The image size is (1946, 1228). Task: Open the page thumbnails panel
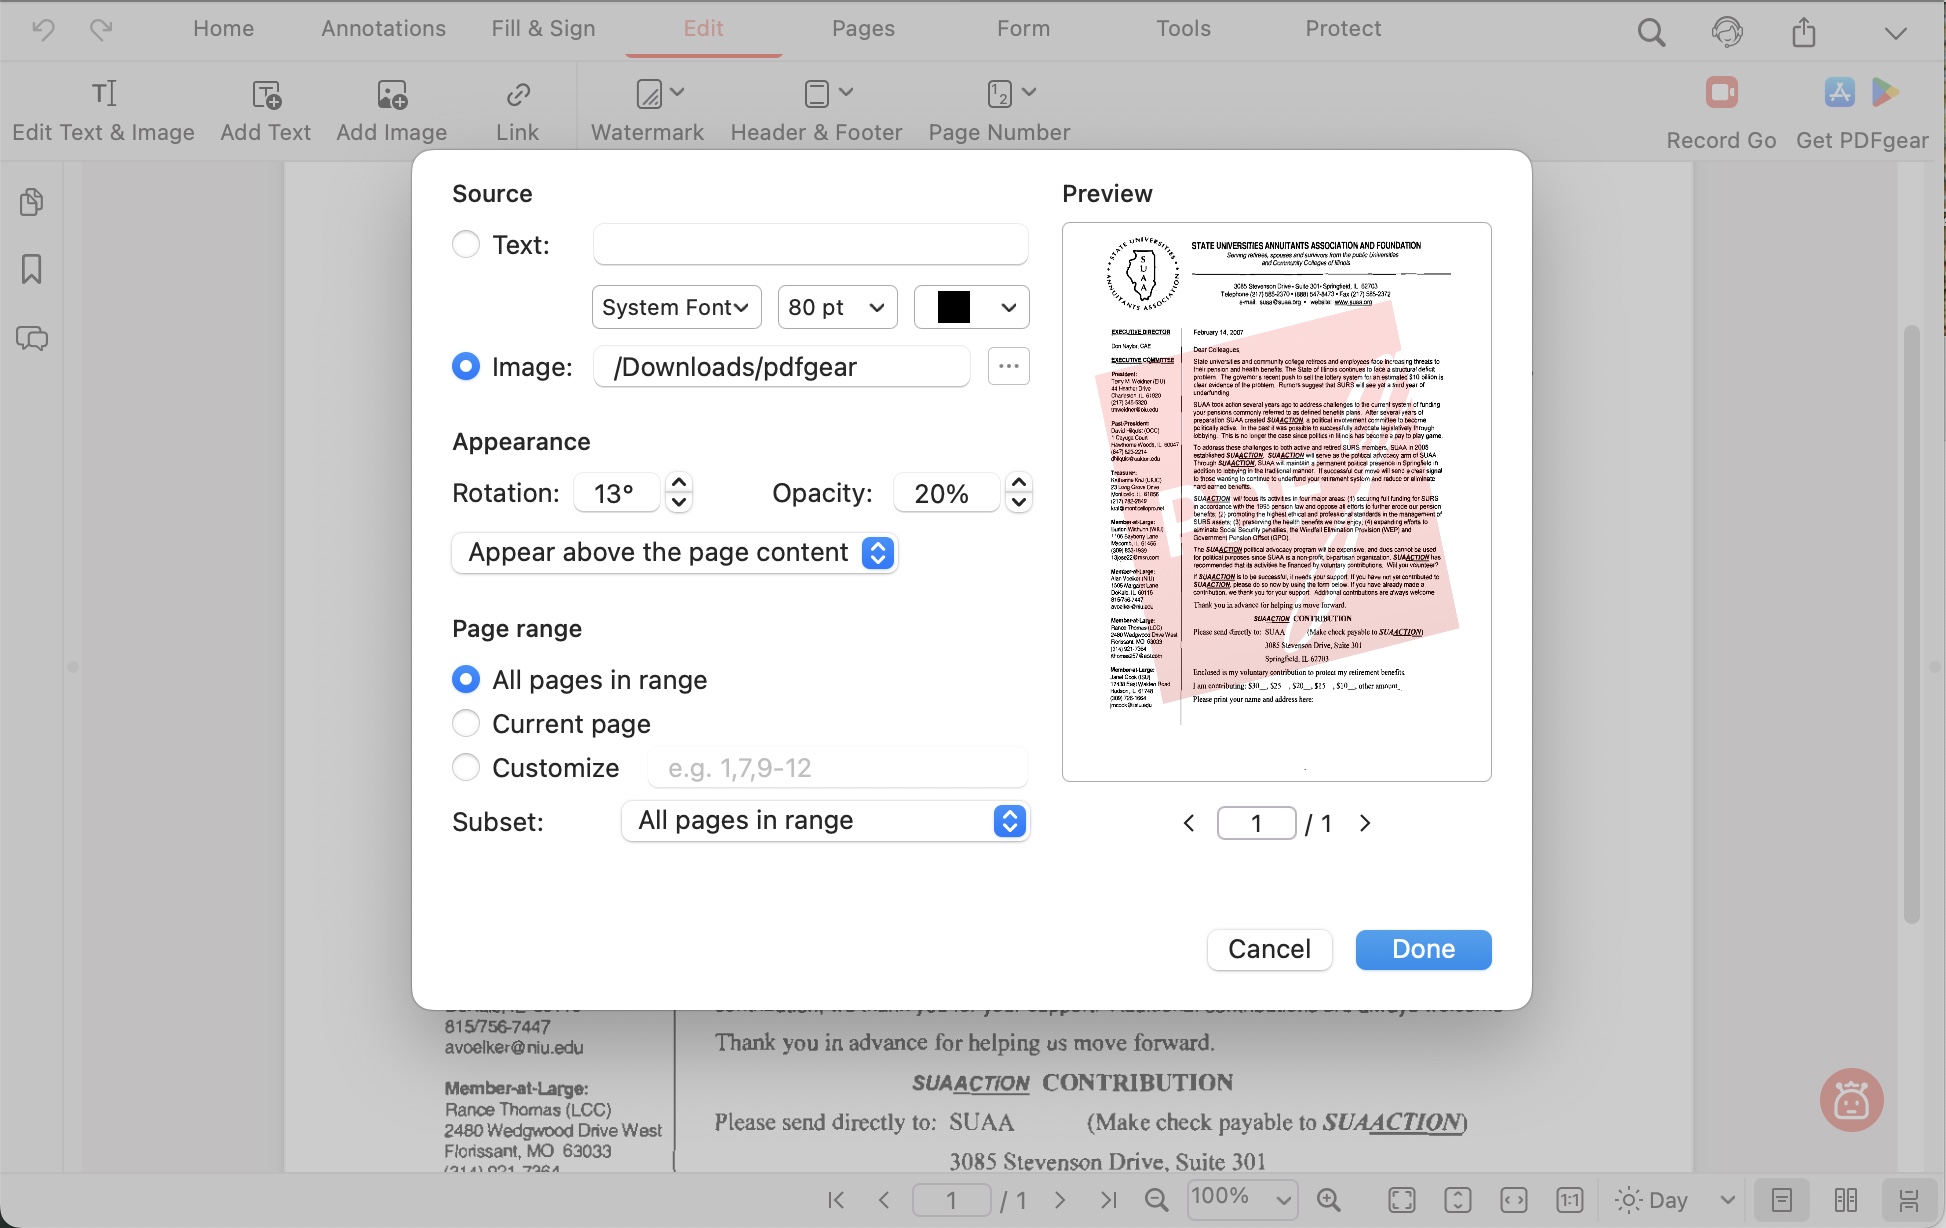32,201
